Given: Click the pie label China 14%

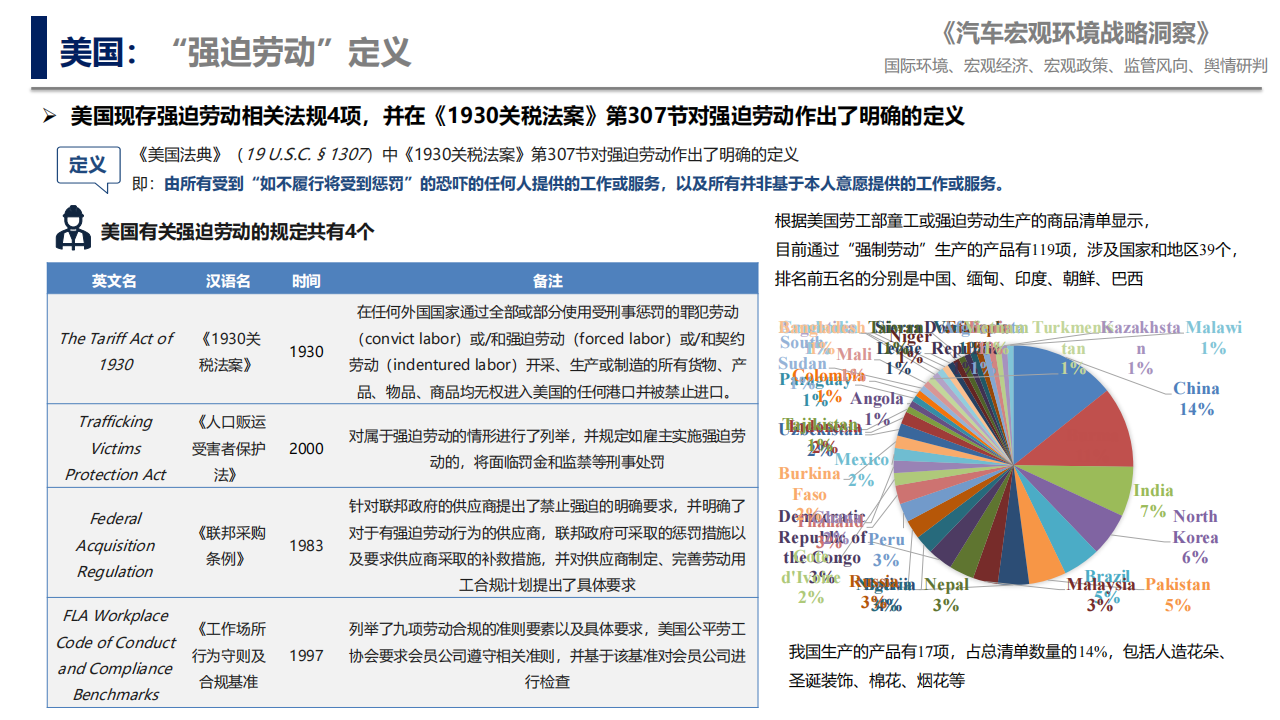Looking at the screenshot, I should pos(1196,398).
